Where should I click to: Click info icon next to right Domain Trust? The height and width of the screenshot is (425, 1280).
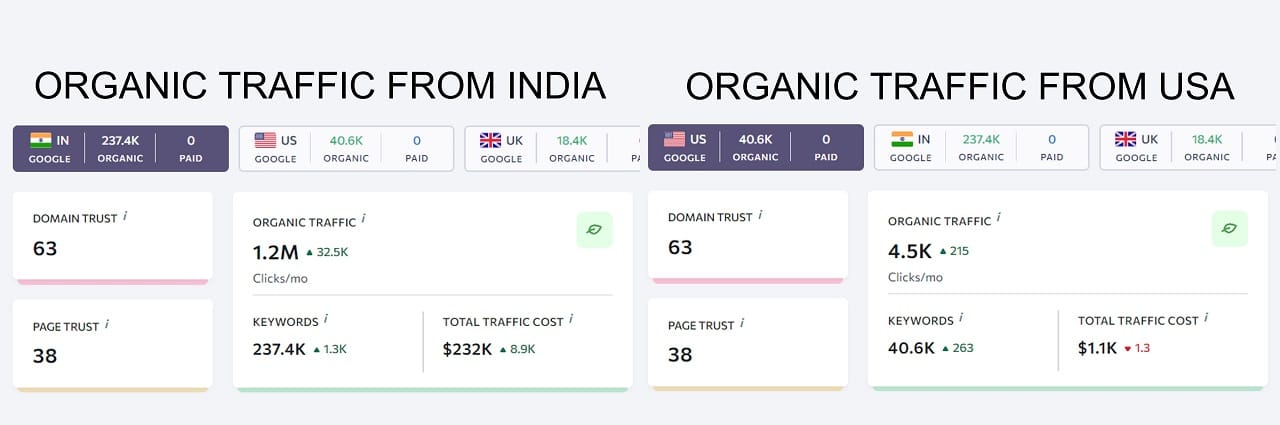tap(760, 215)
